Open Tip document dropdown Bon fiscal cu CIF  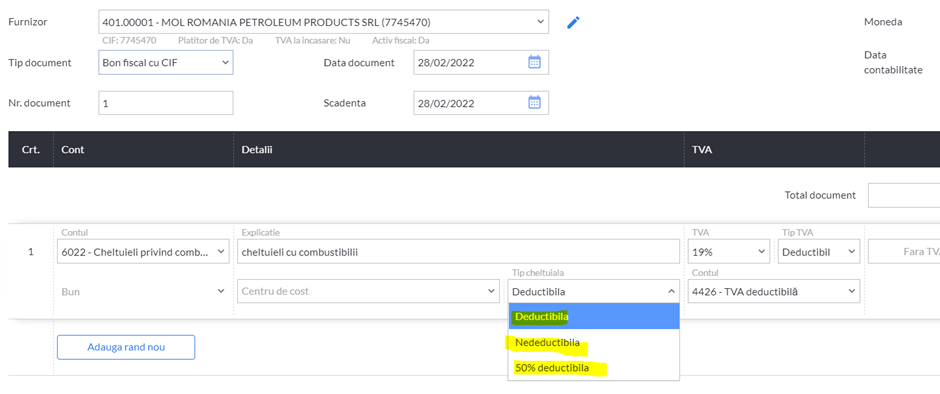tap(165, 62)
